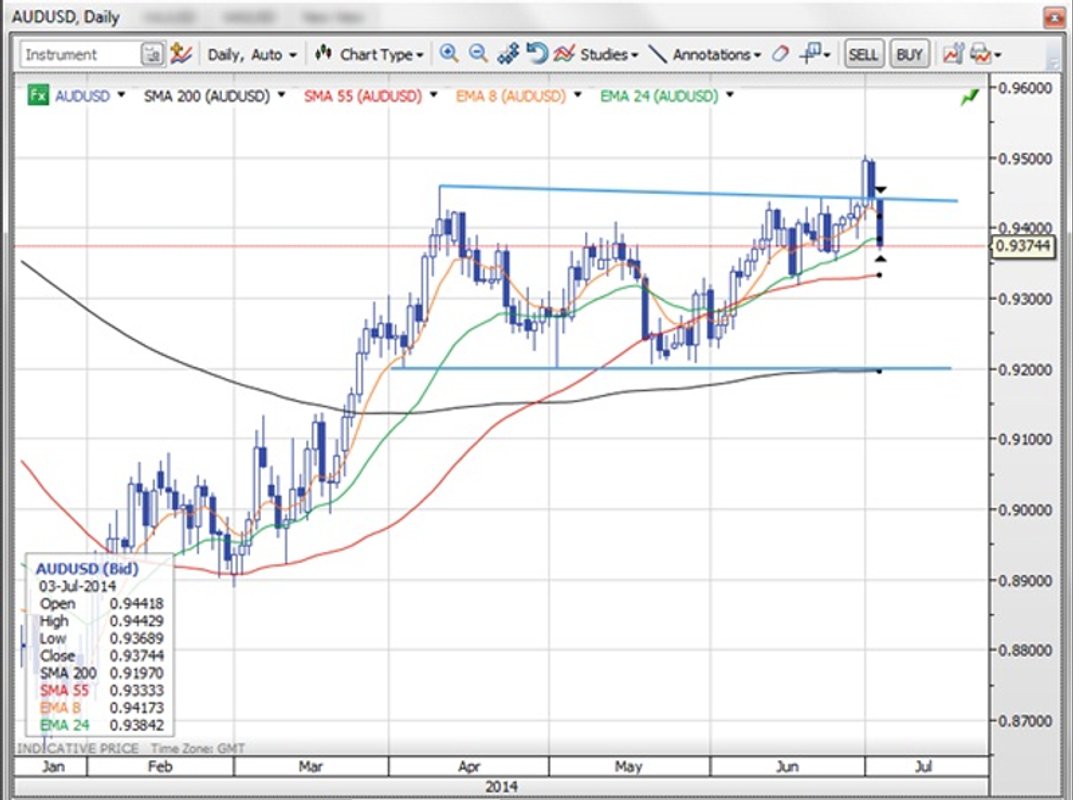Click the instrument lookup icon beside Instrument field
Screen dimensions: 1073x800
click(152, 55)
